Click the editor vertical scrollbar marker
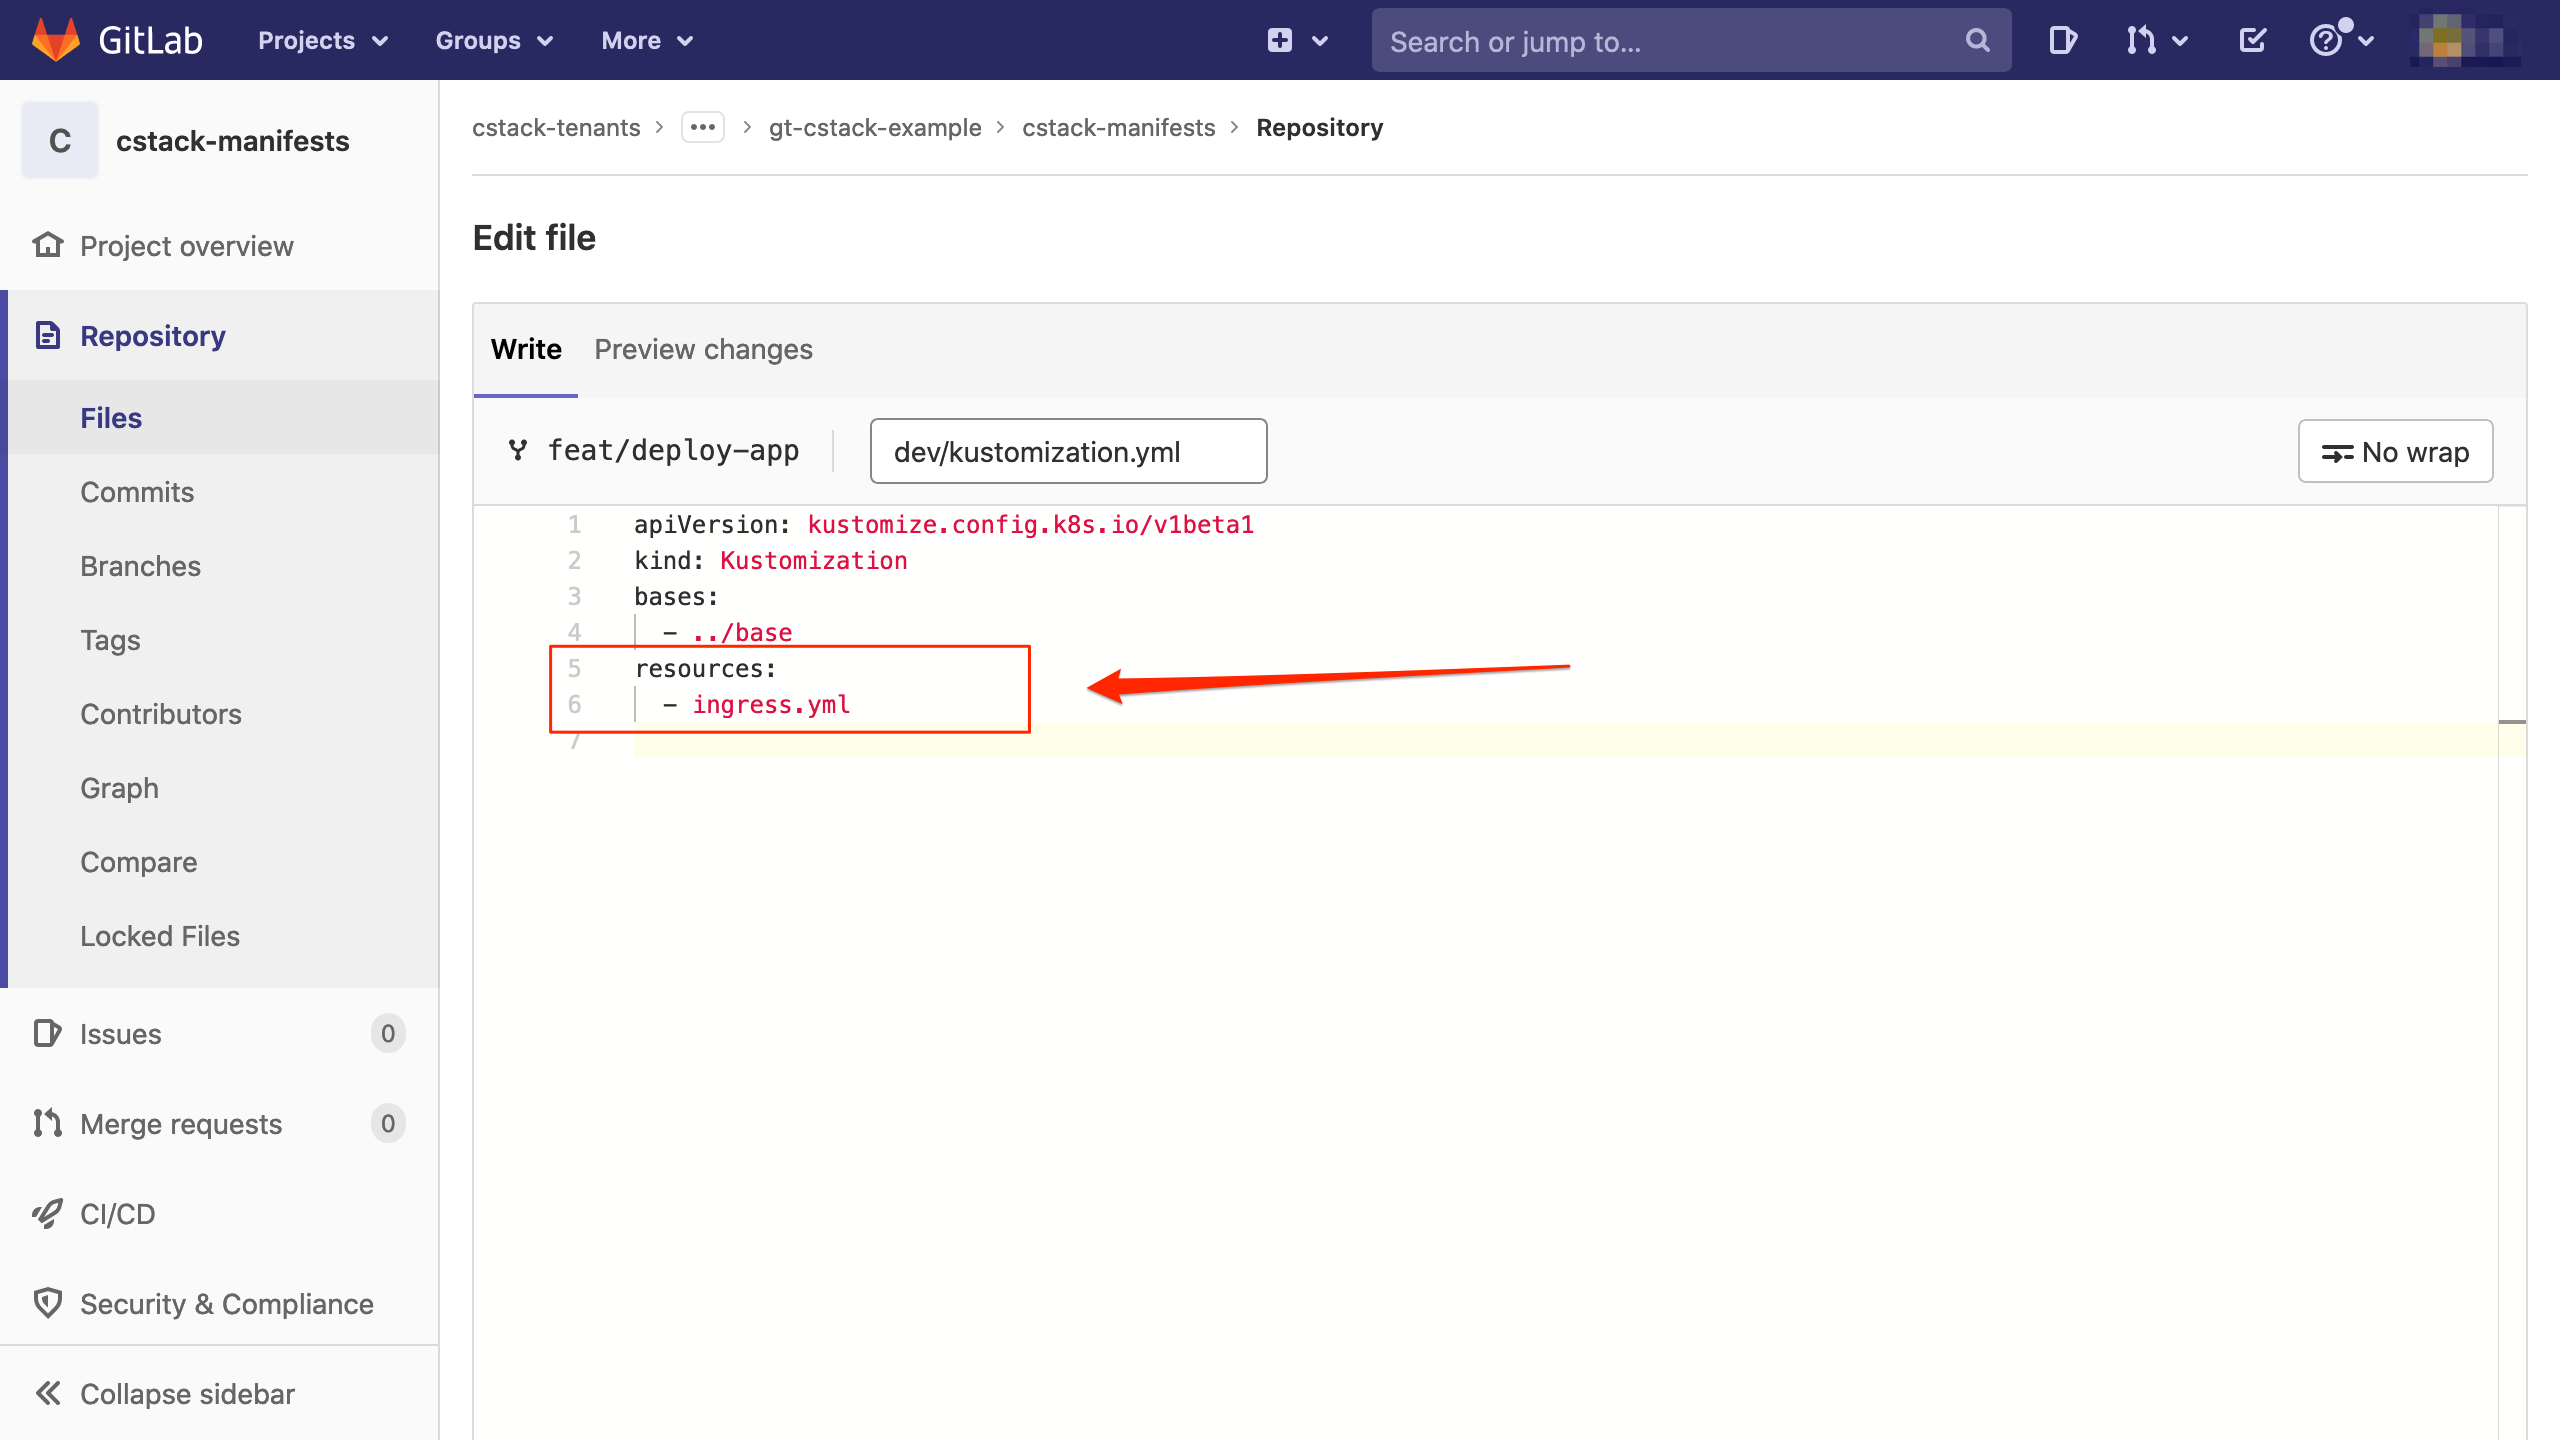The width and height of the screenshot is (2560, 1440). pos(2512,721)
